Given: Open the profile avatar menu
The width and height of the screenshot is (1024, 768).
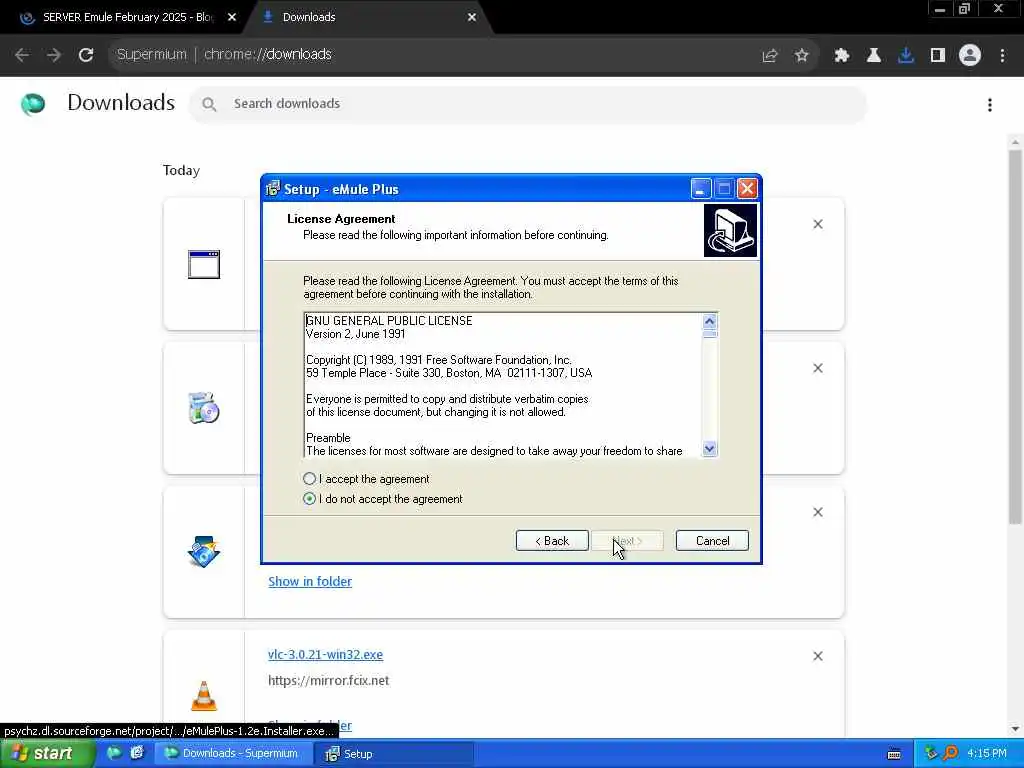Looking at the screenshot, I should coord(970,56).
